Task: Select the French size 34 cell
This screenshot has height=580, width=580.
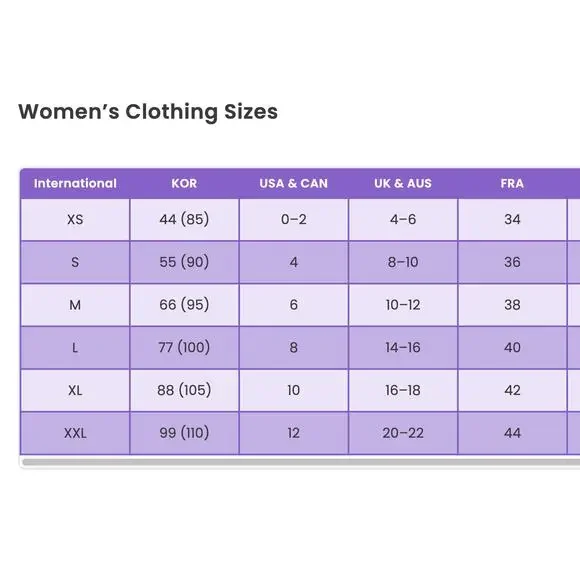Action: pos(512,219)
